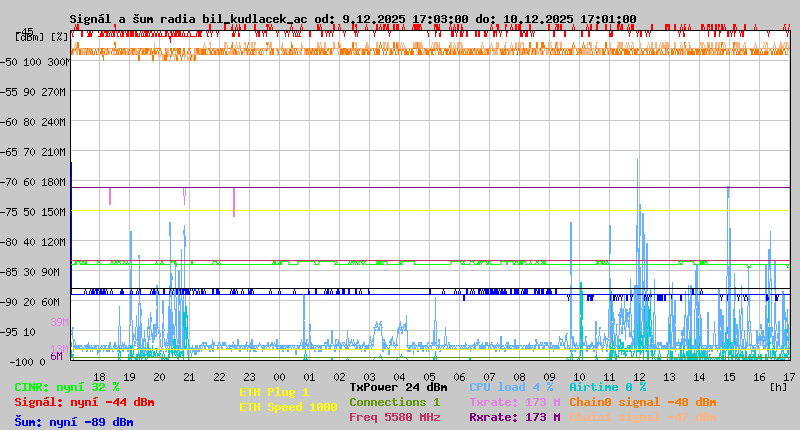
Task: Select the '-70 60 180M' y-axis label
Action: click(33, 182)
